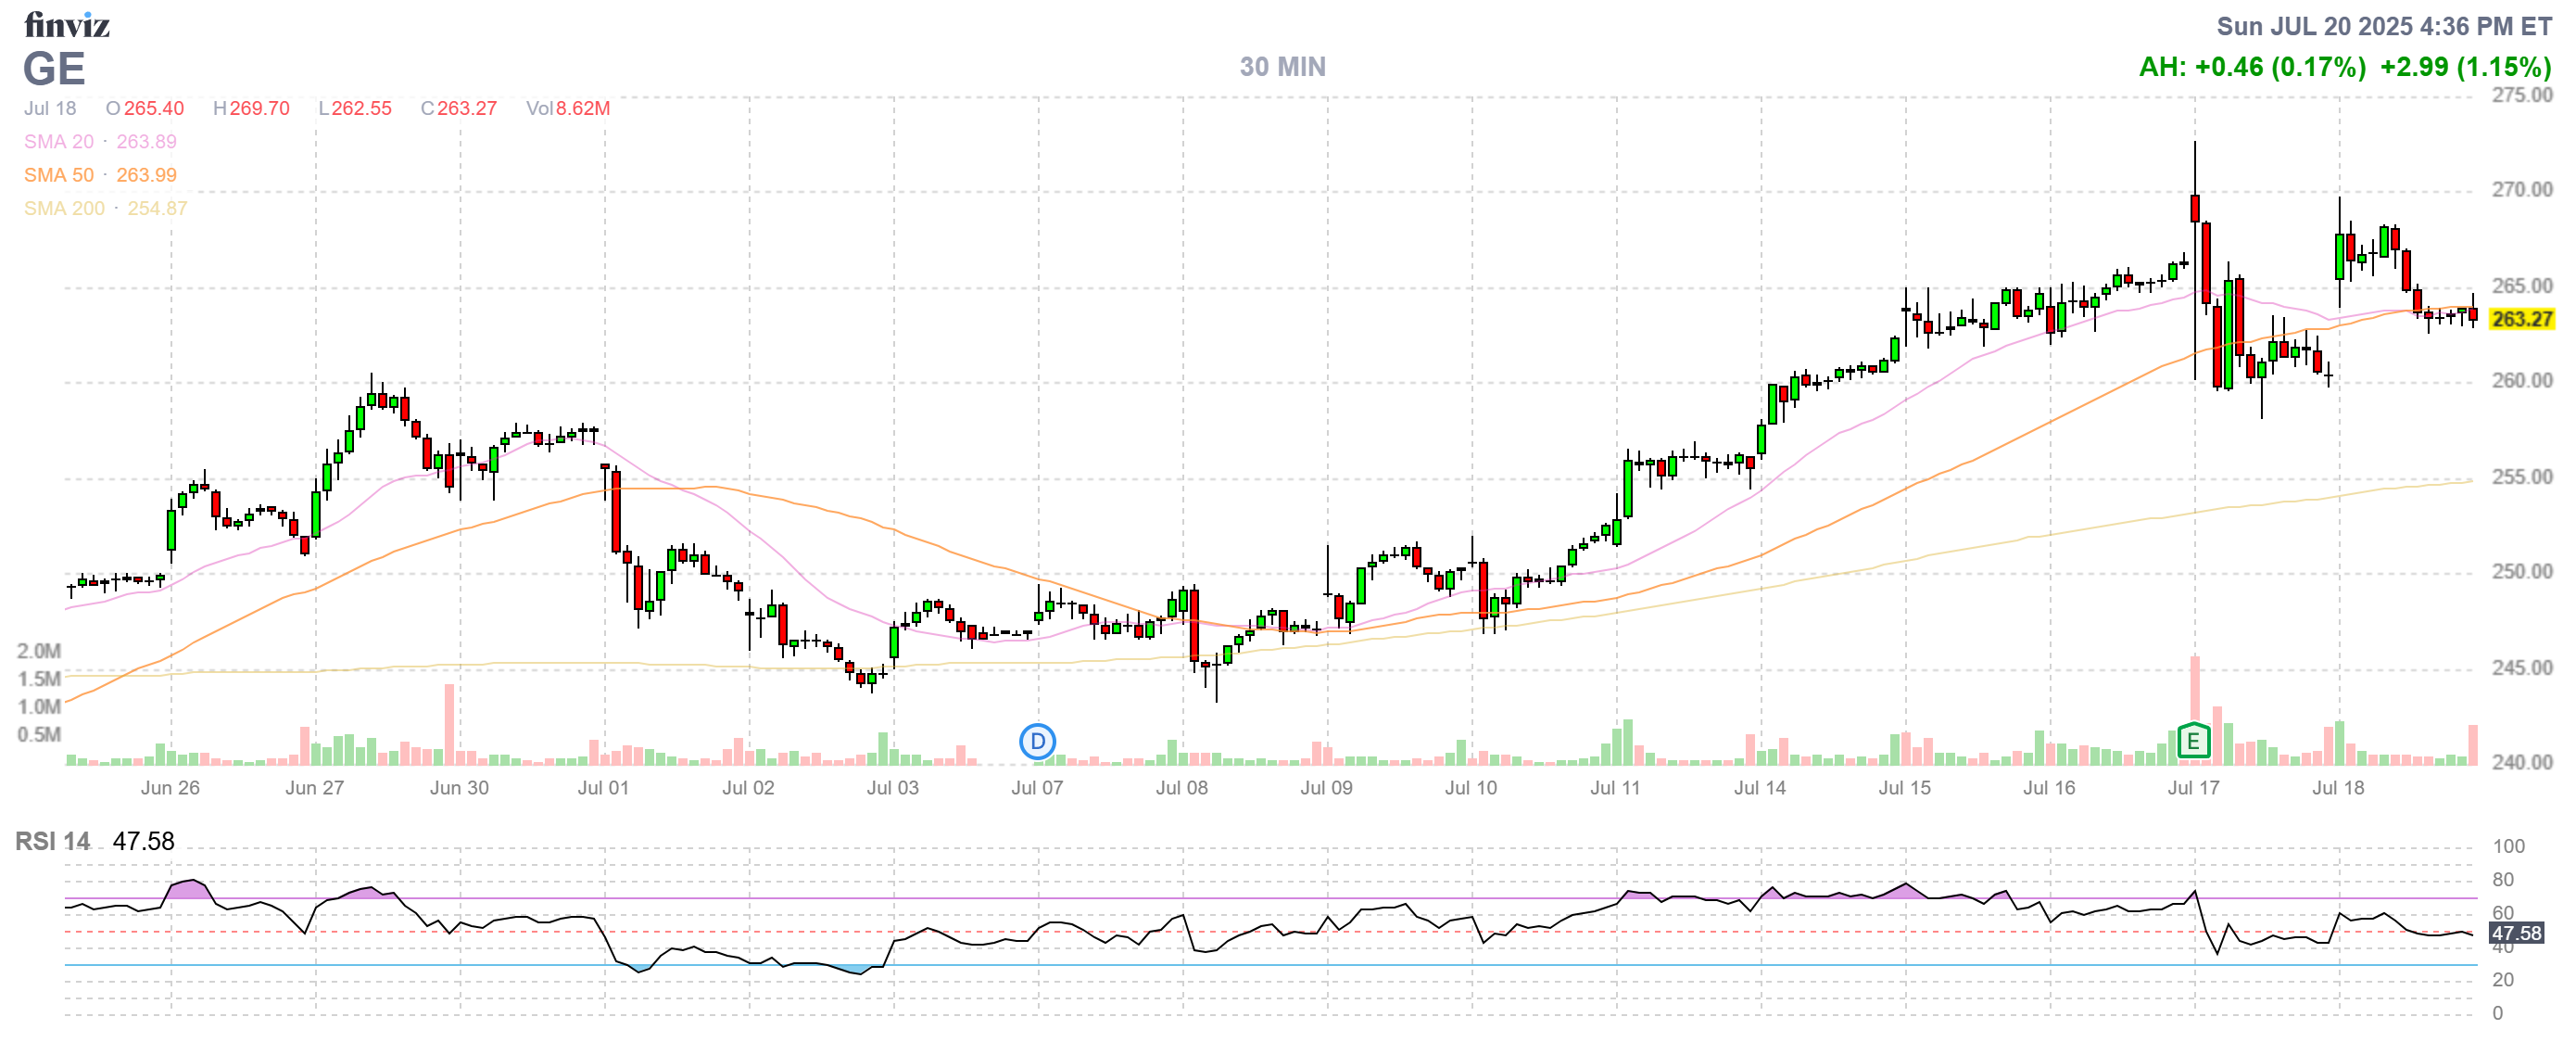Click the 275.00 price axis label
Screen dimensions: 2576x1042
tap(2521, 95)
